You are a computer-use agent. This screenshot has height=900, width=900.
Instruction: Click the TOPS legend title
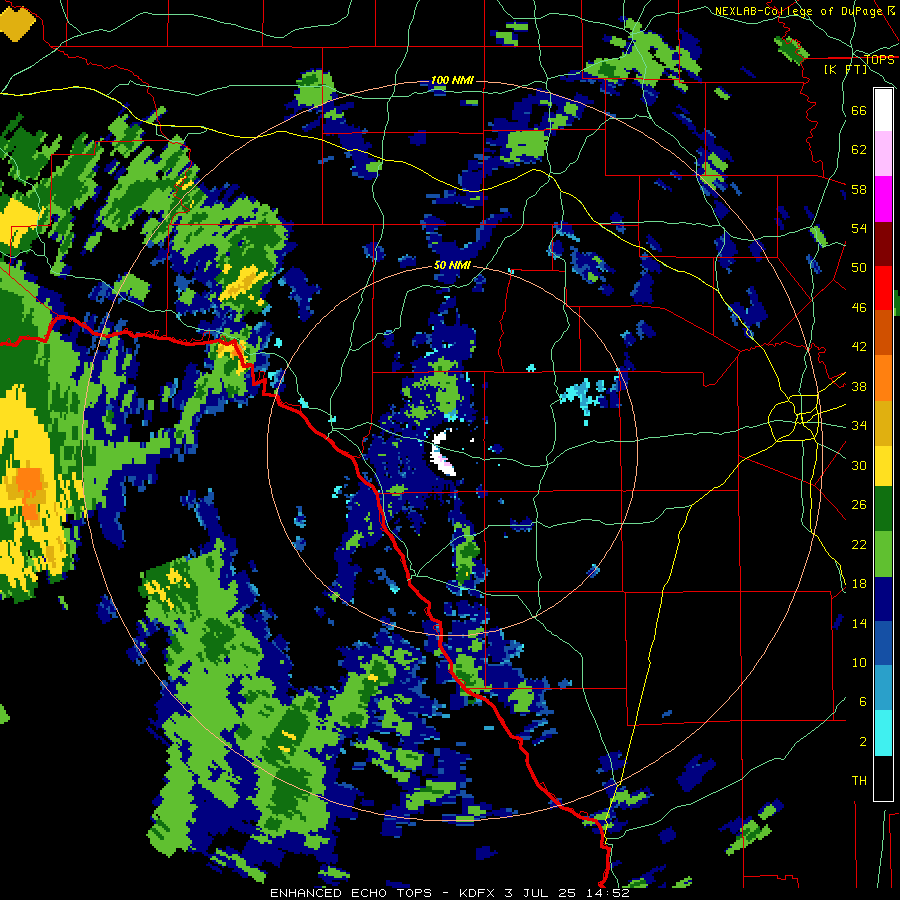coord(879,59)
